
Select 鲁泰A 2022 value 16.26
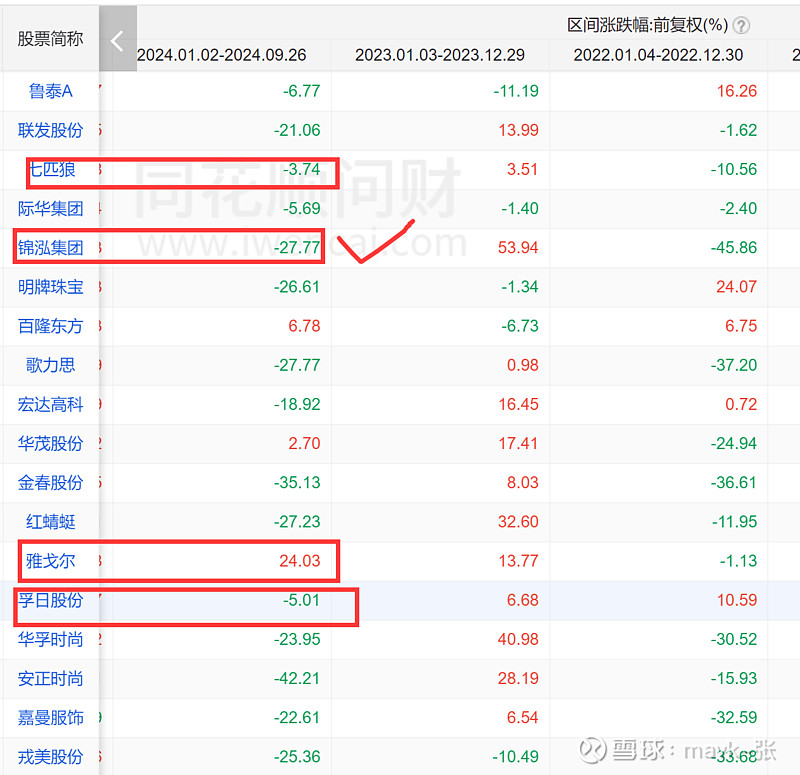pyautogui.click(x=737, y=91)
